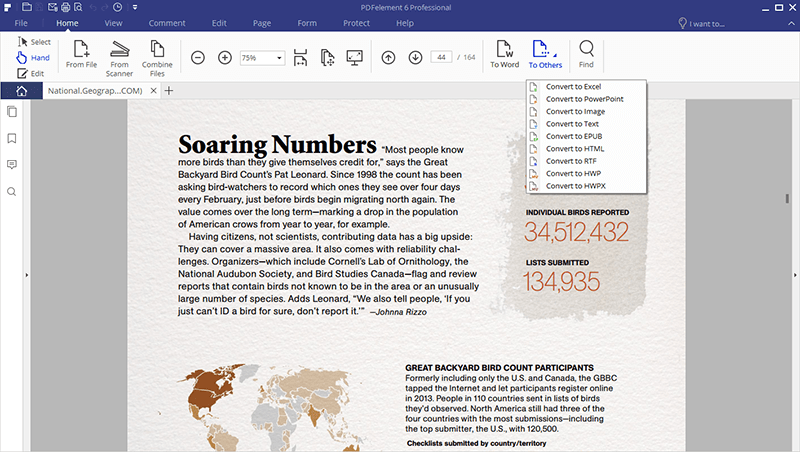
Task: Collapse the ribbon with the chevron arrow
Action: 791,23
